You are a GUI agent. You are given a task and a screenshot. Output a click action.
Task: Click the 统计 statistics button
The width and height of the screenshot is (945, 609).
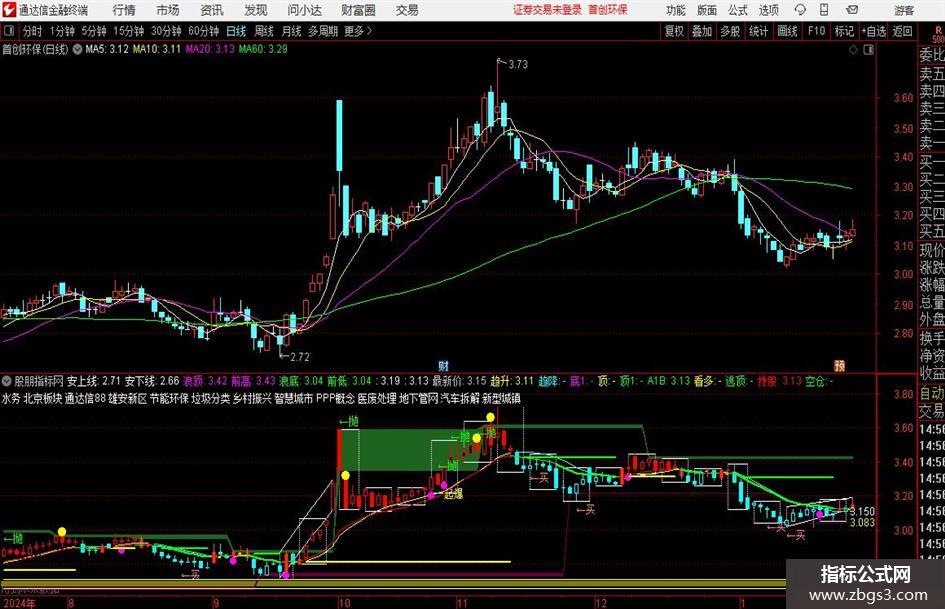click(758, 31)
